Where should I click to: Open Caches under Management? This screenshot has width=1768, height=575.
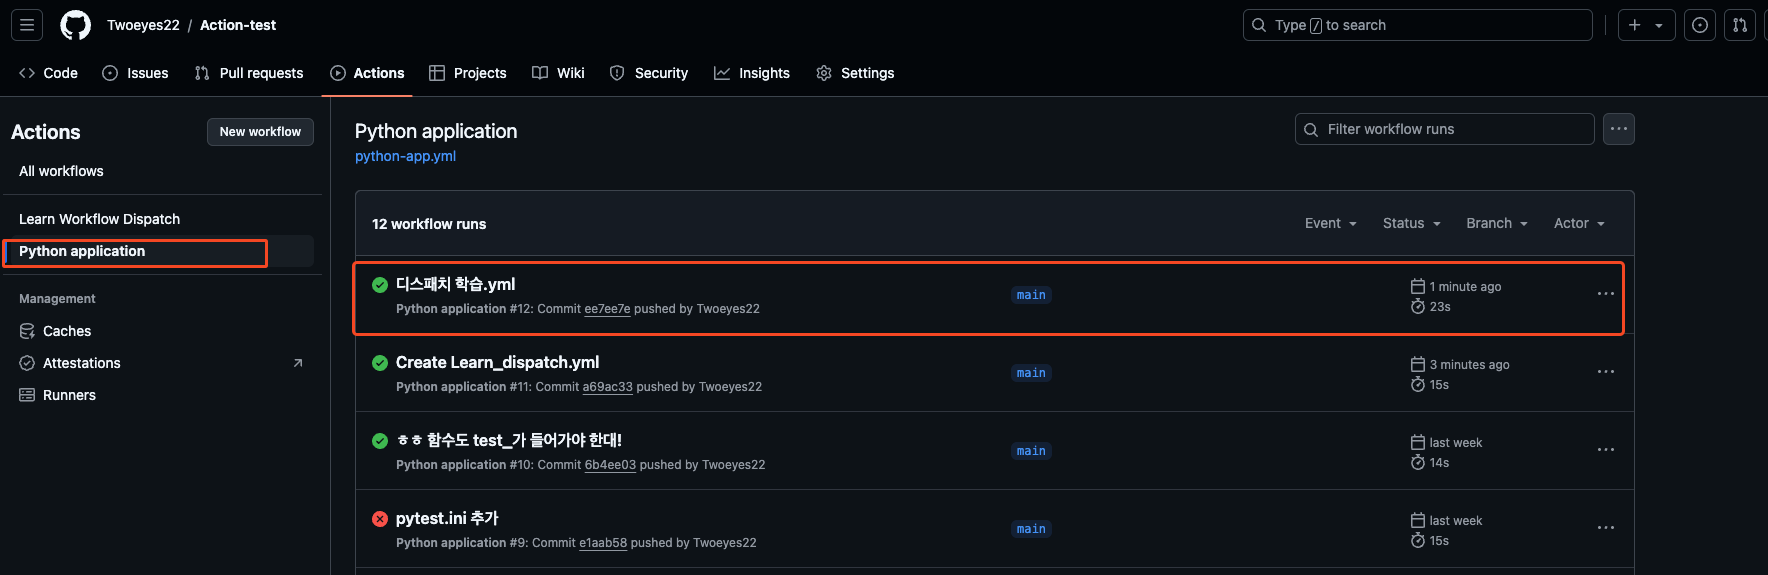point(67,331)
